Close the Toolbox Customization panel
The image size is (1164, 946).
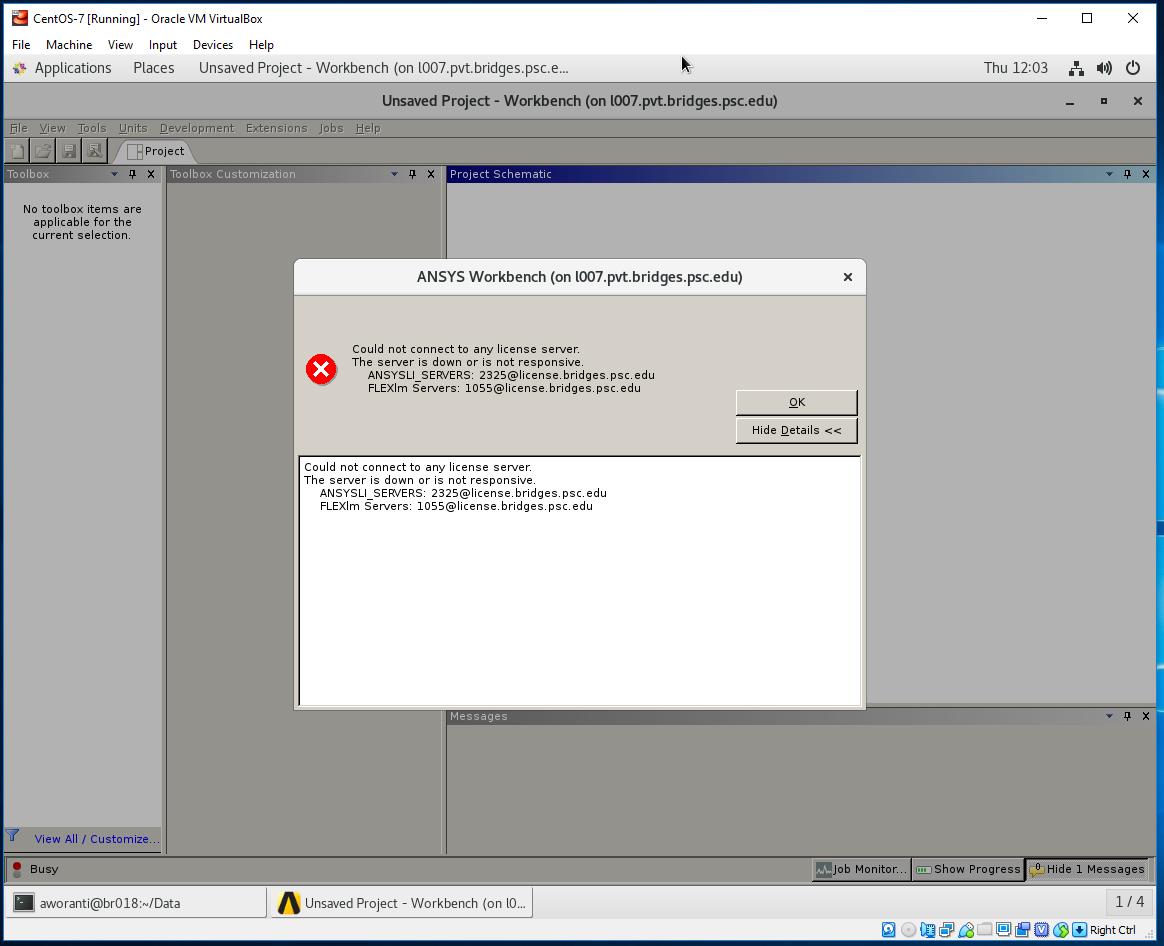431,174
